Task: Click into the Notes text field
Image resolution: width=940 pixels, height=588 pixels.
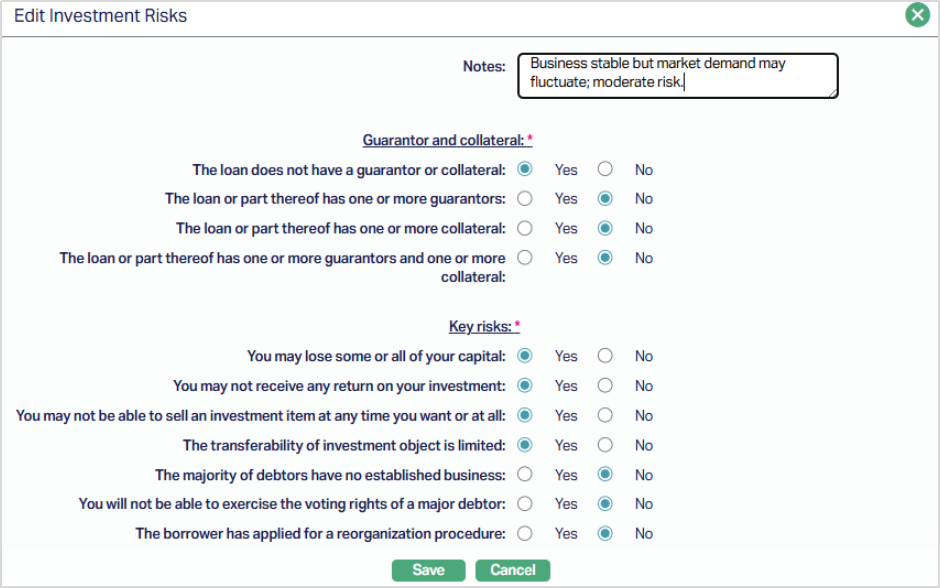Action: [x=677, y=76]
